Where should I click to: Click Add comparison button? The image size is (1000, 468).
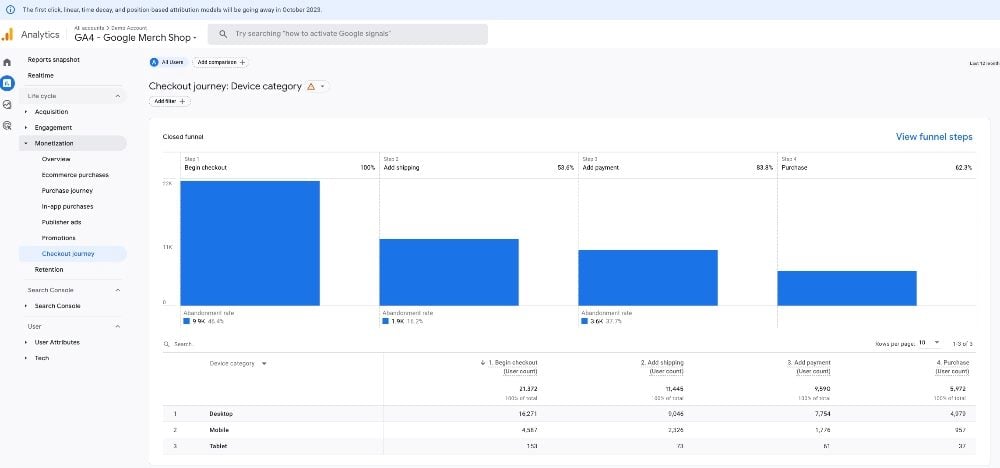(221, 62)
